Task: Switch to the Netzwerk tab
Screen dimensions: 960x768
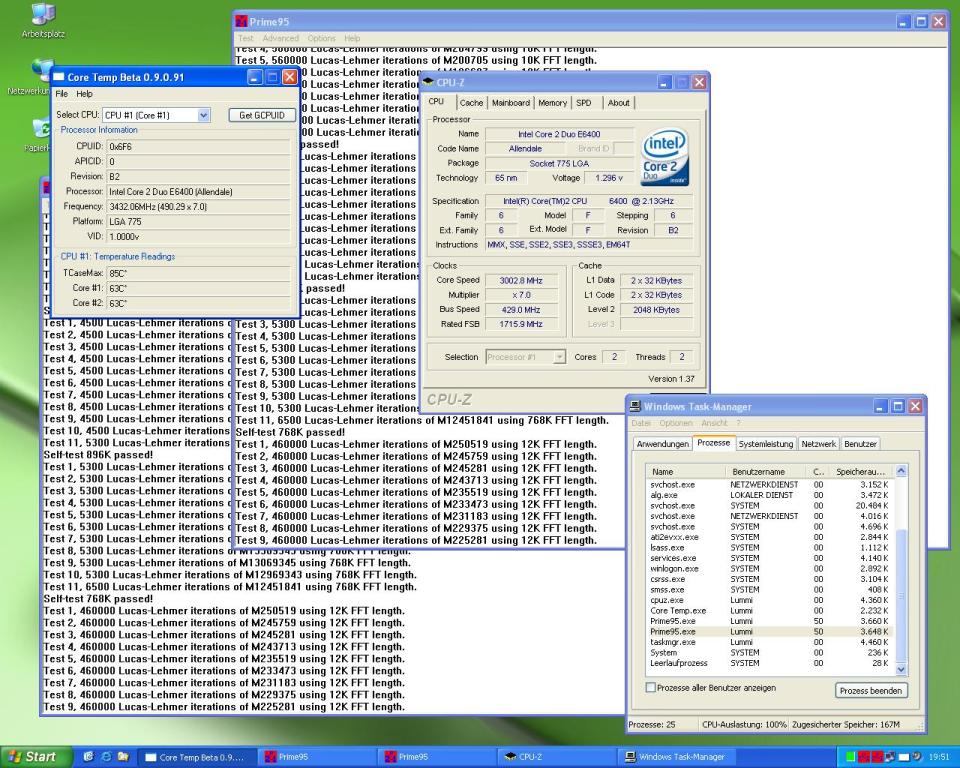Action: (819, 444)
